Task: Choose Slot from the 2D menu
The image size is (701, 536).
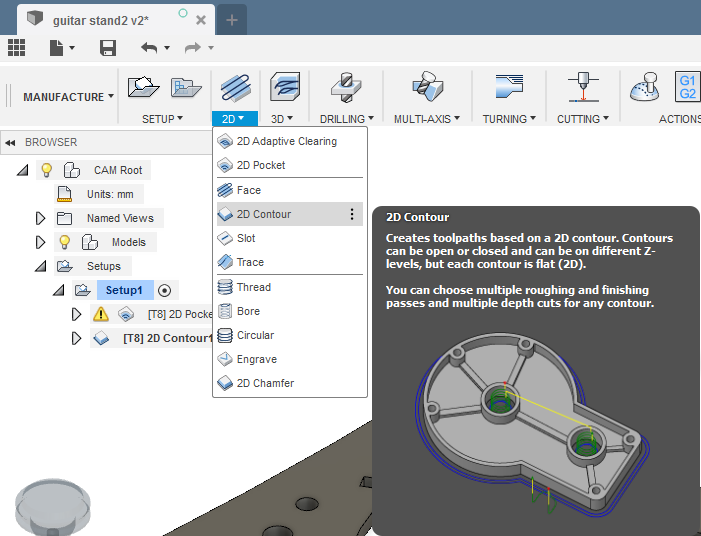Action: [290, 238]
